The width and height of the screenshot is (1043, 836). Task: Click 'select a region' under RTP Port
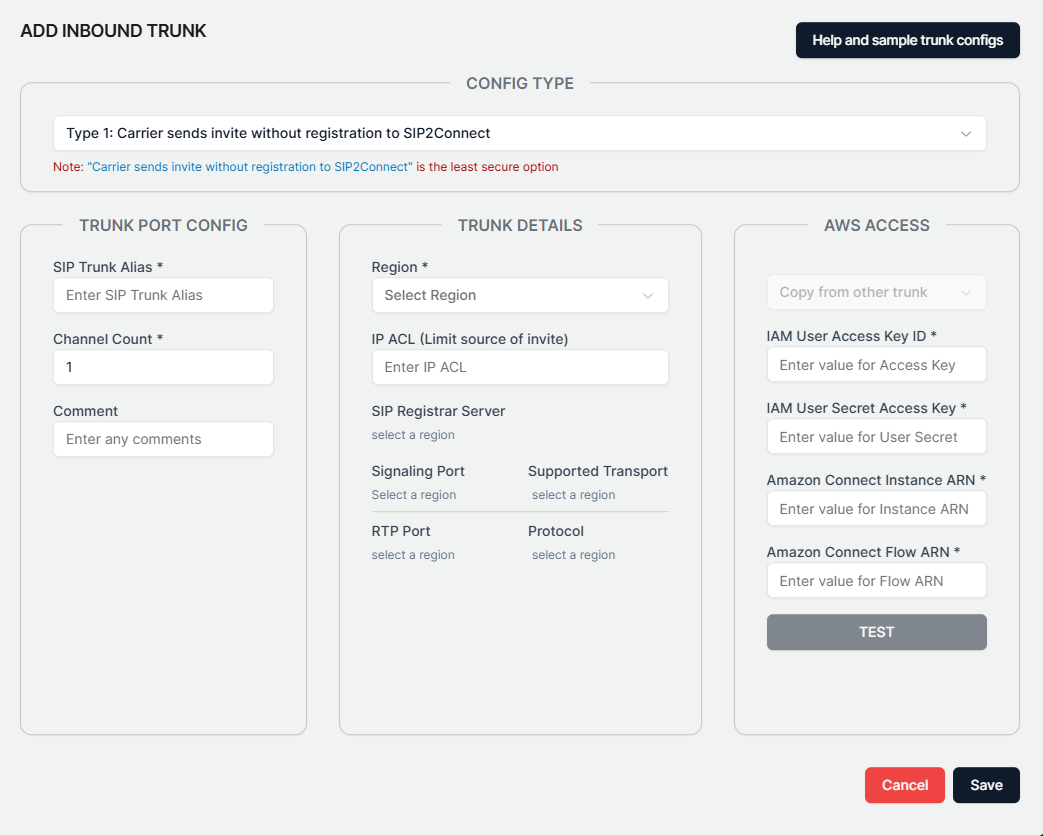[x=413, y=555]
